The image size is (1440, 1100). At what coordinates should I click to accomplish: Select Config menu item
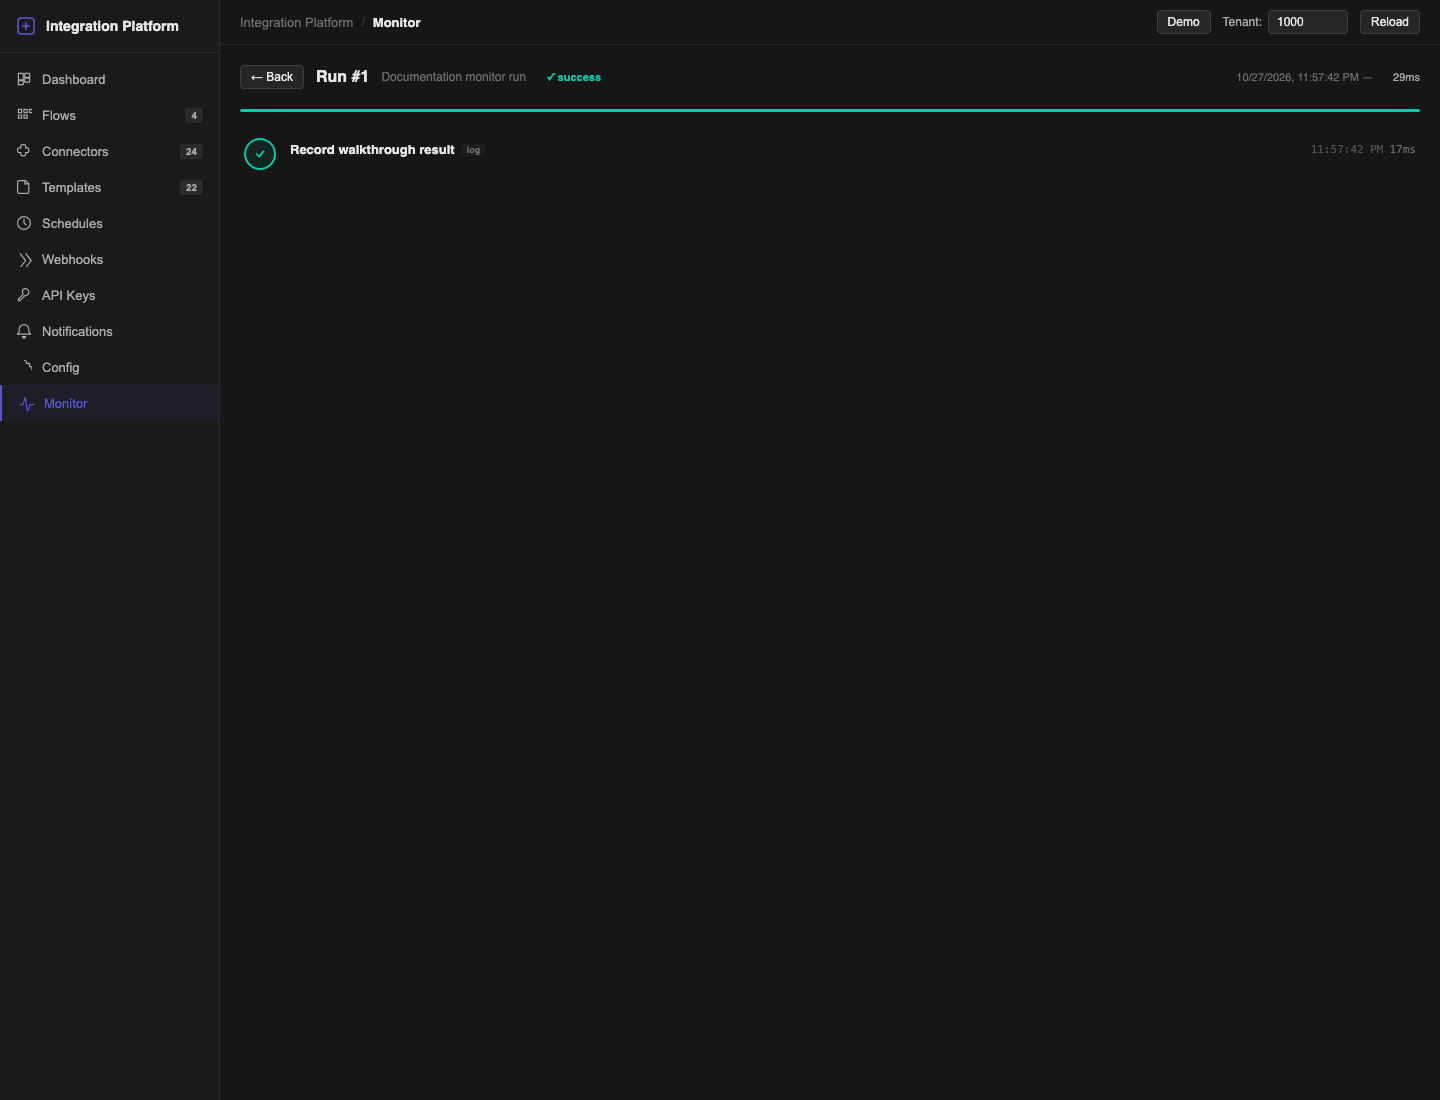pos(110,367)
